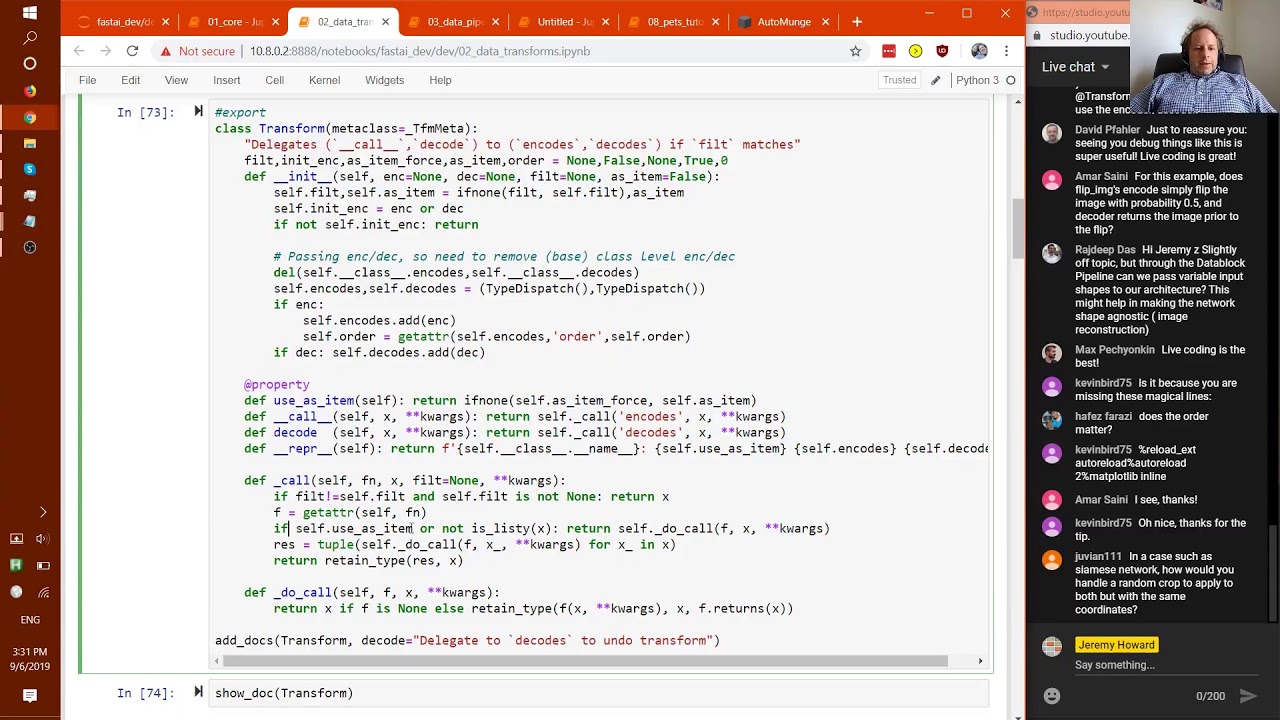Place cursor in show_doc(Transform) cell
This screenshot has width=1280, height=720.
[600, 693]
